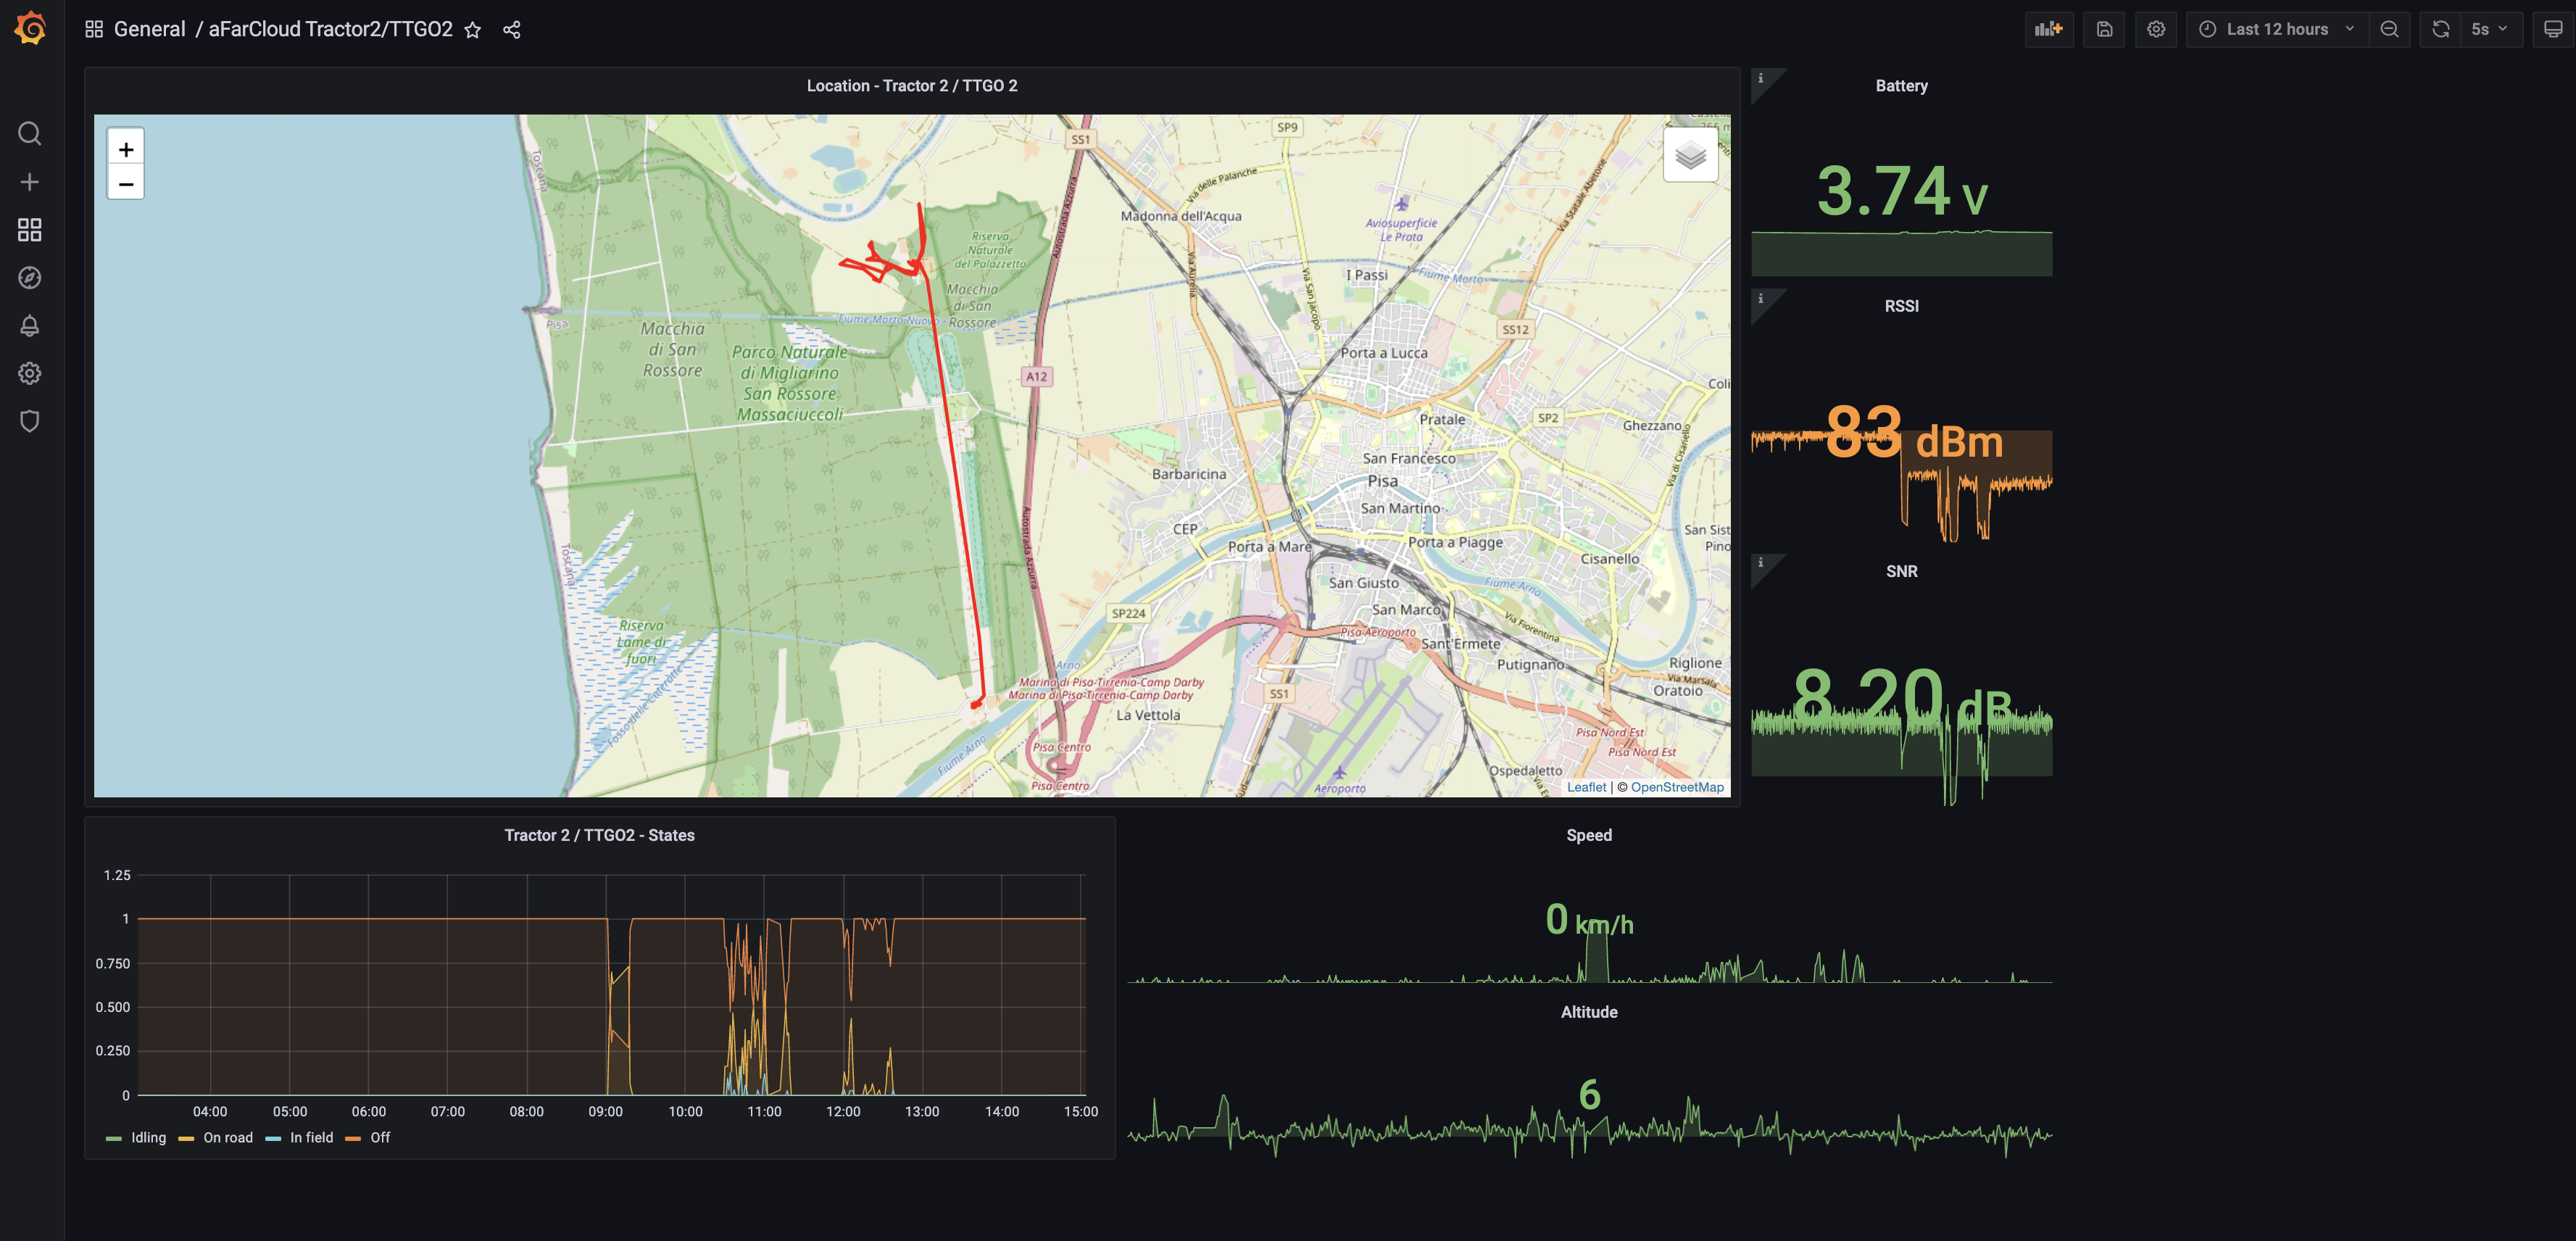Toggle the Idling series in legend
This screenshot has height=1241, width=2576.
tap(148, 1138)
